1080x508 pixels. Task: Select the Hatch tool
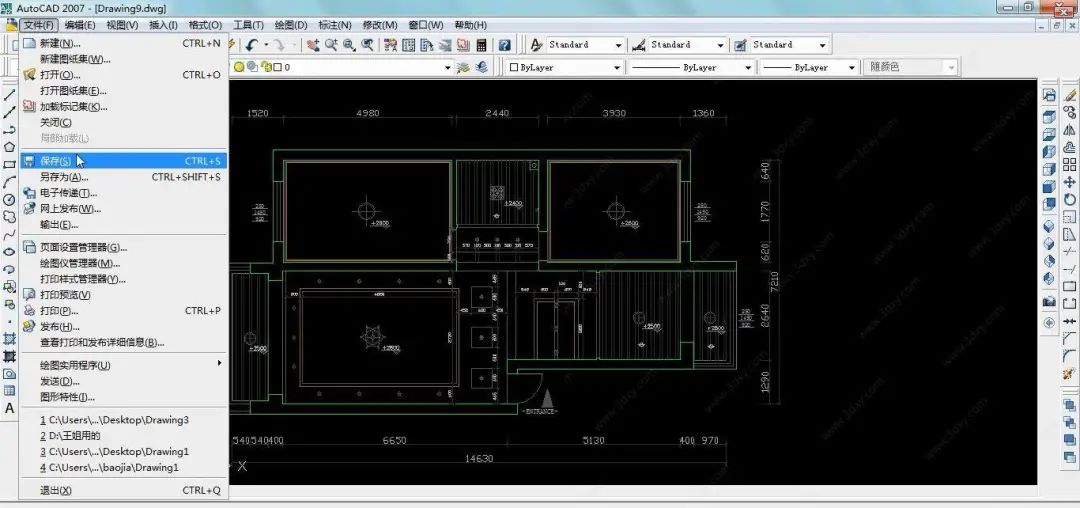tap(10, 339)
